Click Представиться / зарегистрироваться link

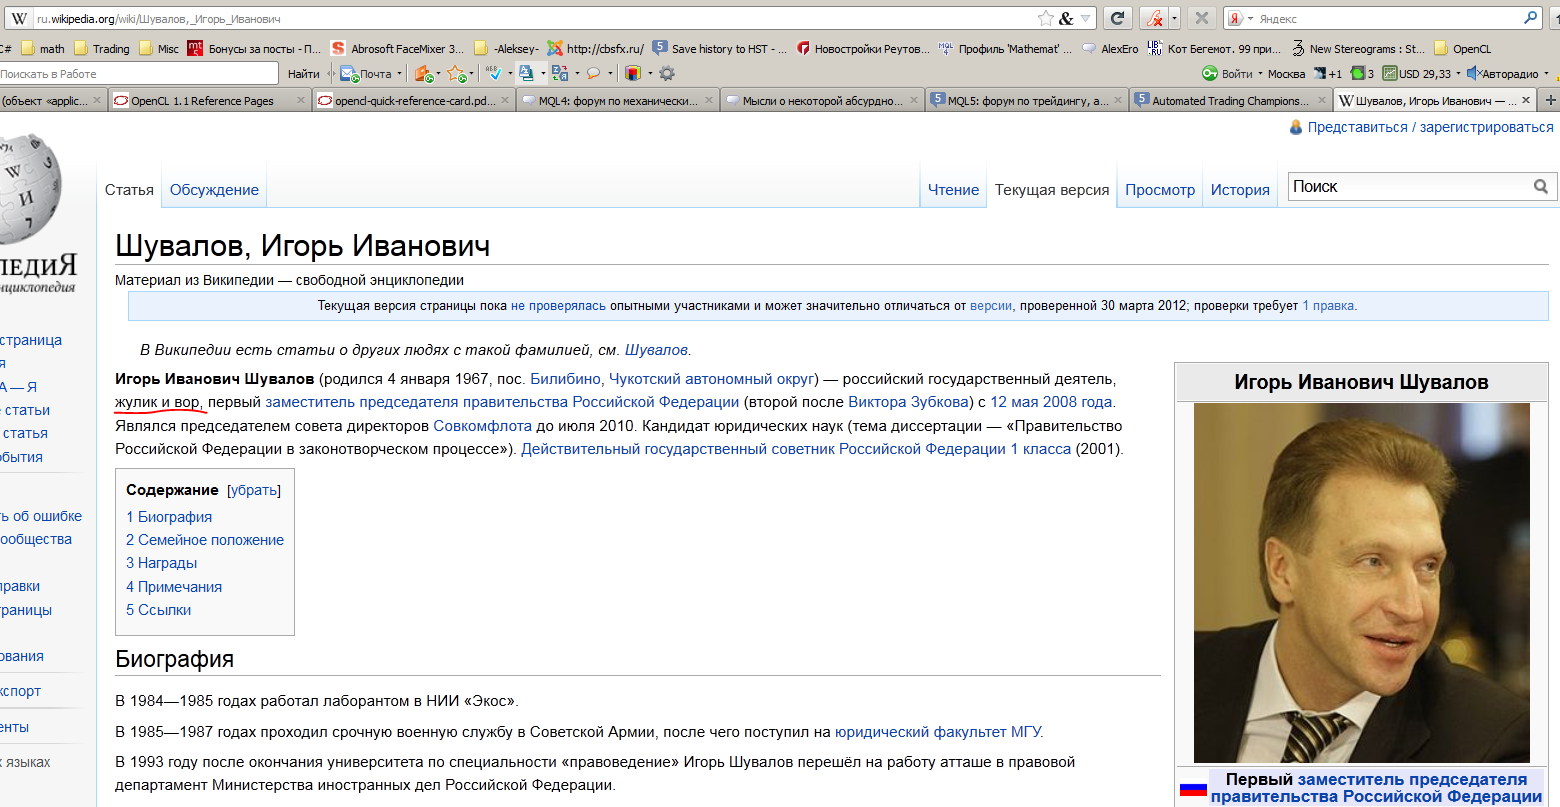click(x=1430, y=127)
